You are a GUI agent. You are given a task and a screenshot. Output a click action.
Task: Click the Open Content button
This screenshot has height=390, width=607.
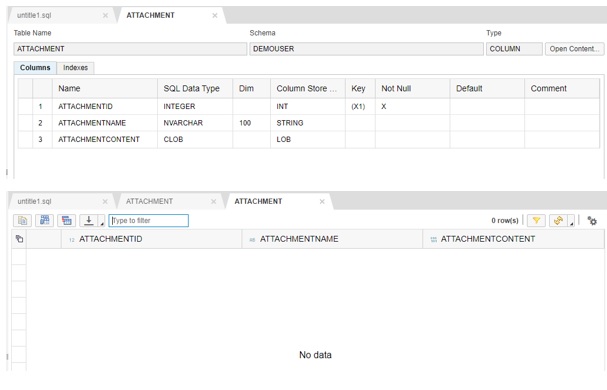(574, 49)
